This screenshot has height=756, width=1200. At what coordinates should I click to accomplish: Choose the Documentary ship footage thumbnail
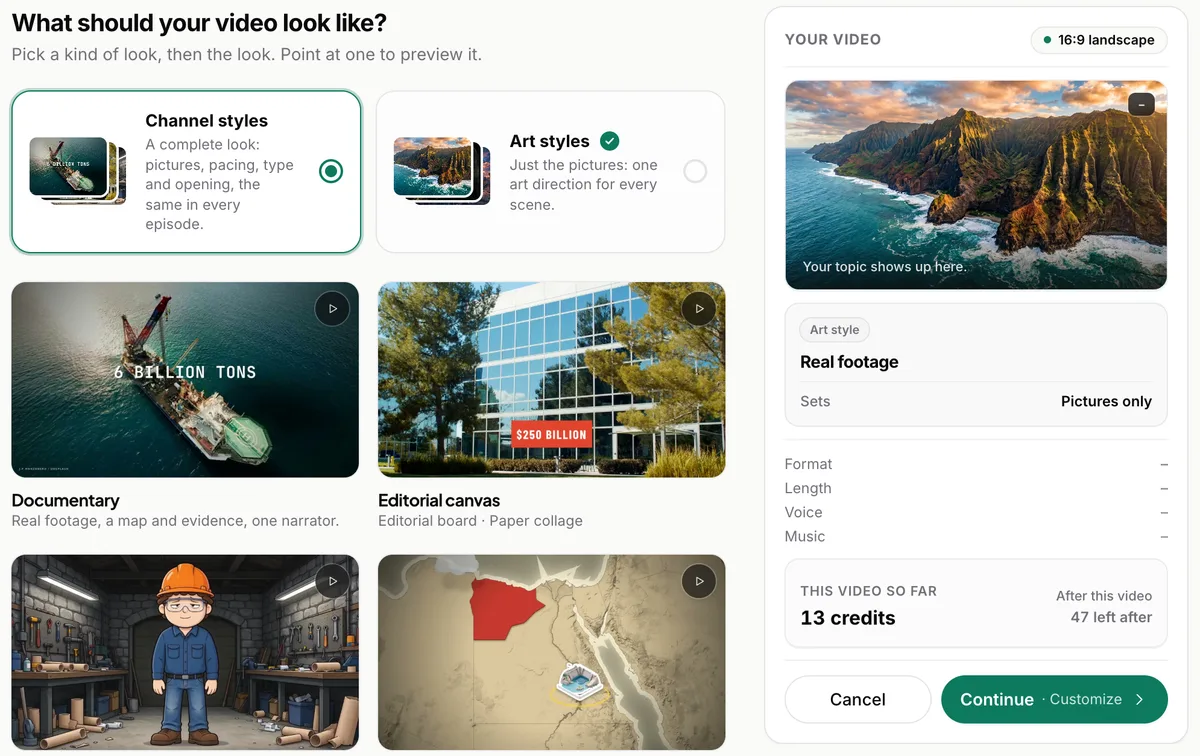(x=185, y=380)
